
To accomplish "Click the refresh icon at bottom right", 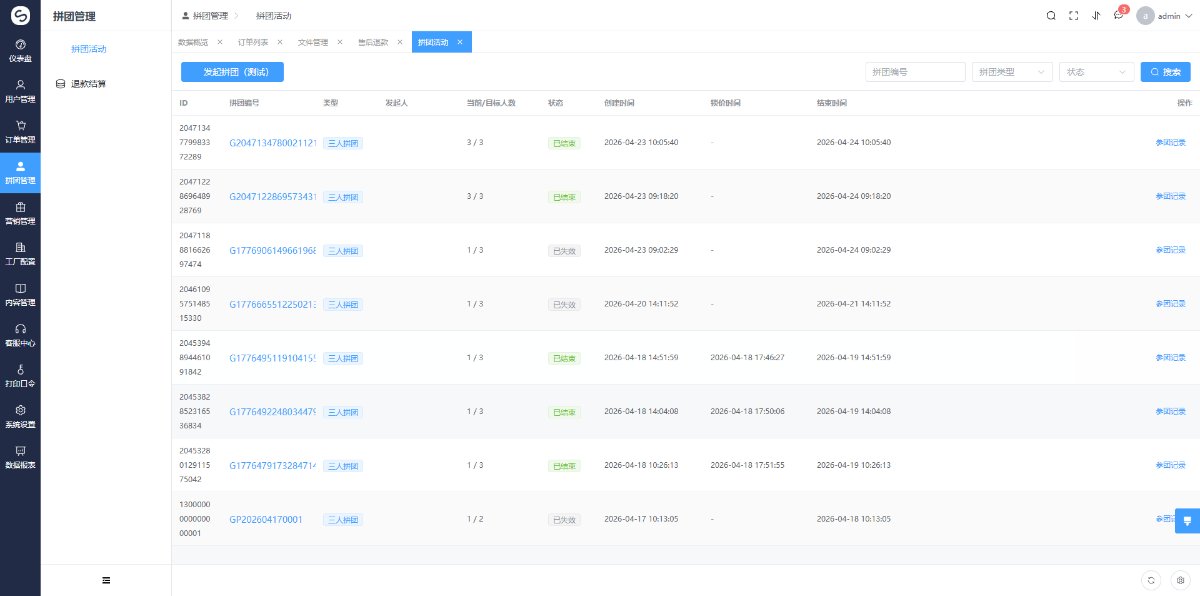I will (x=1152, y=580).
